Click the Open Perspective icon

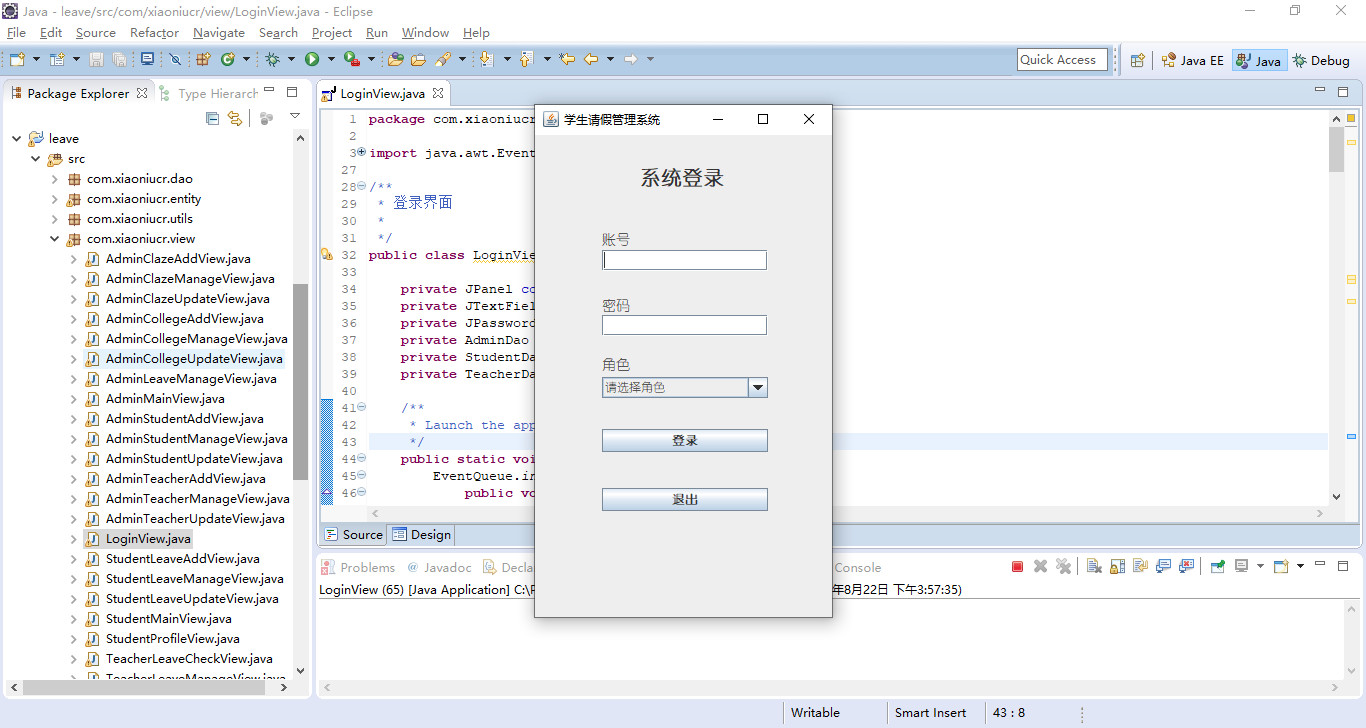pos(1137,60)
